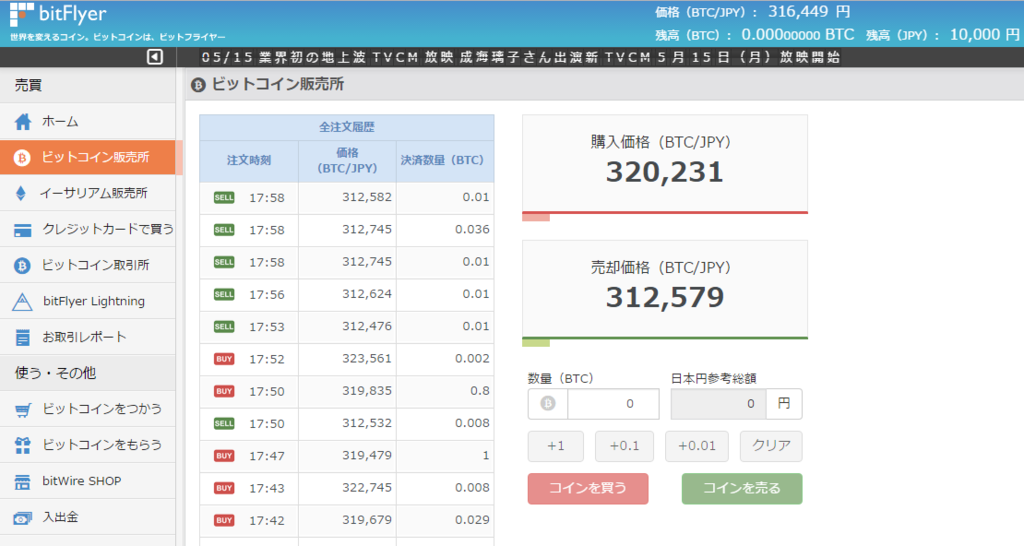
Task: Click the SELL badge for price 312,532
Action: [224, 423]
